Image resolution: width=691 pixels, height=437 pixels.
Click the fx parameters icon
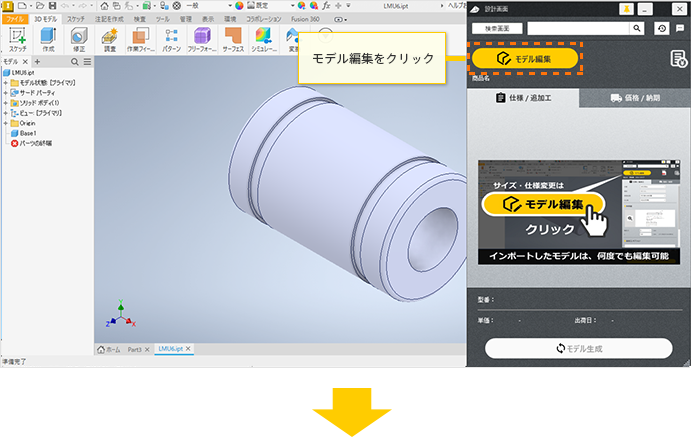pyautogui.click(x=326, y=6)
